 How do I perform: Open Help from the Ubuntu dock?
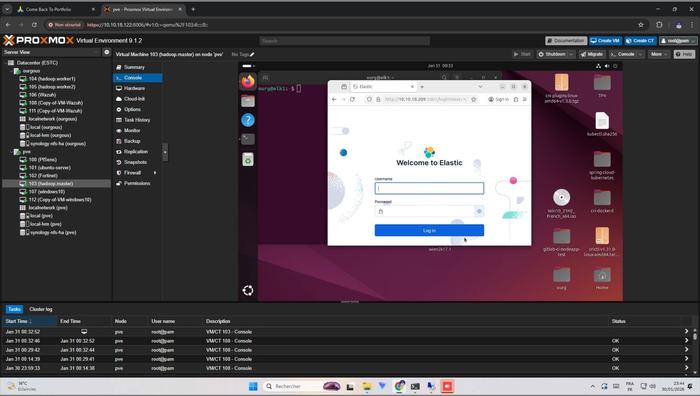(x=248, y=120)
